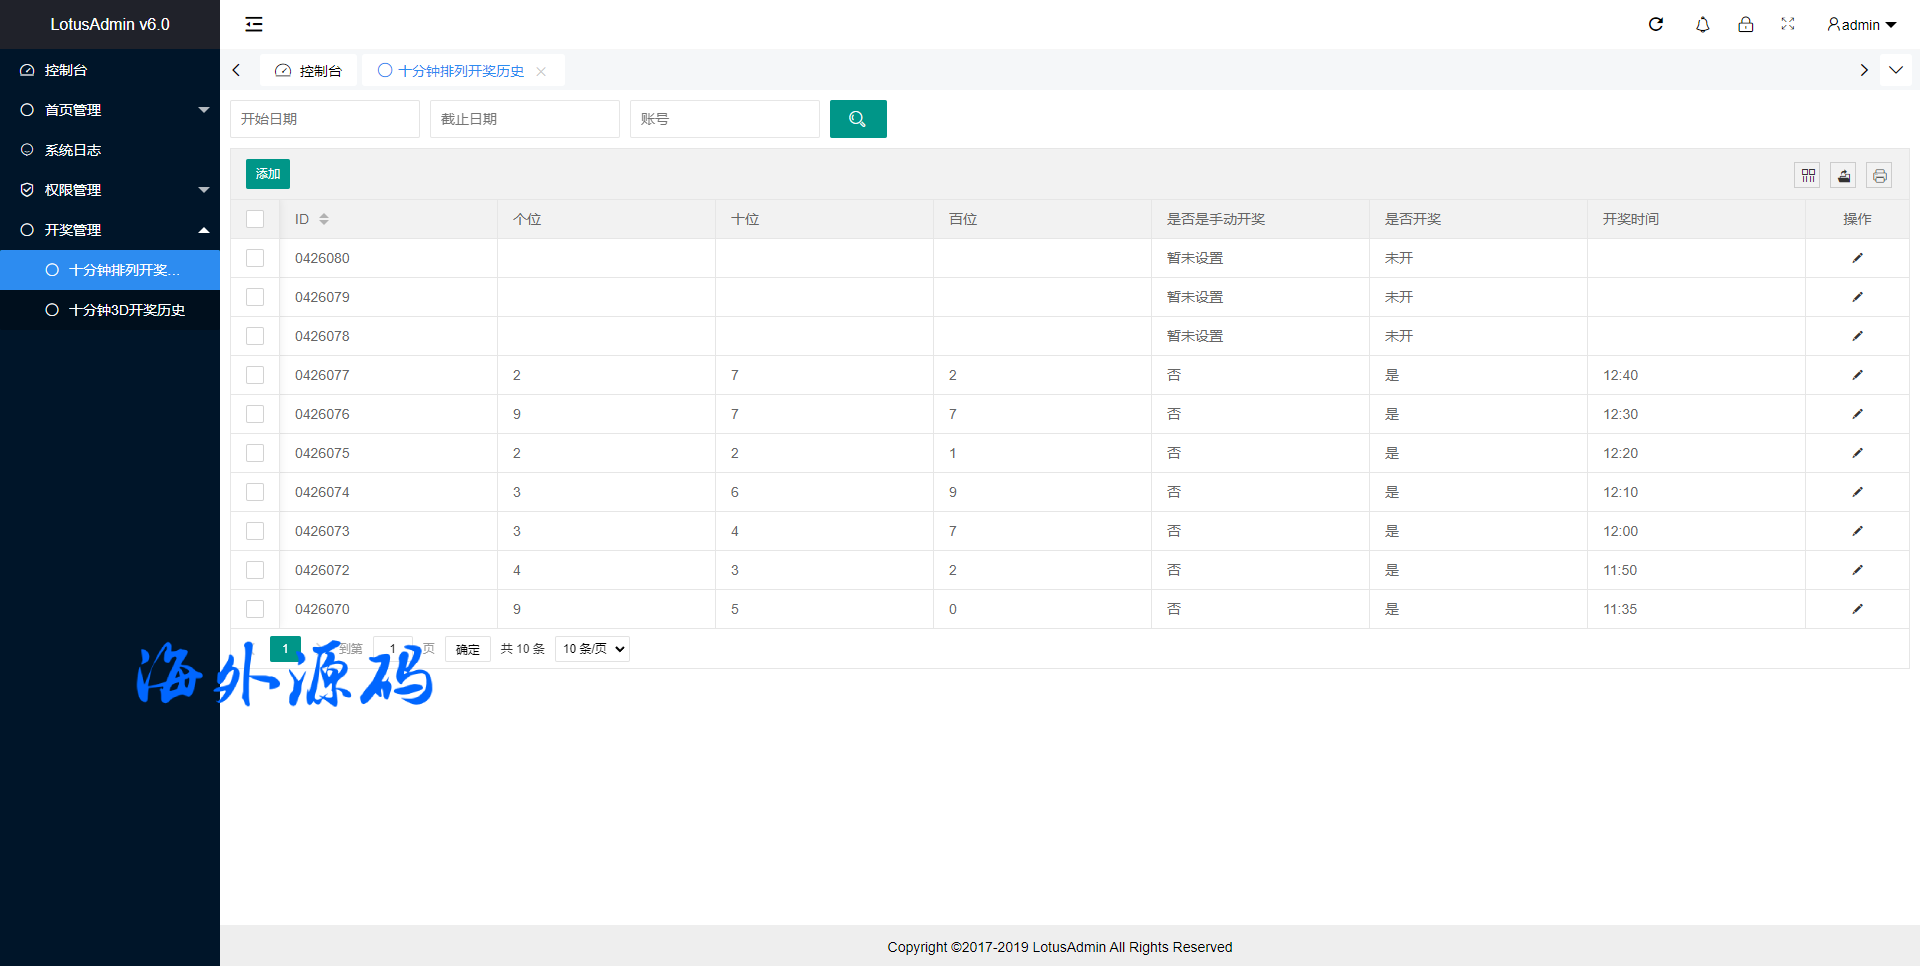The height and width of the screenshot is (966, 1920).
Task: Check the checkbox for row 0426080
Action: 255,258
